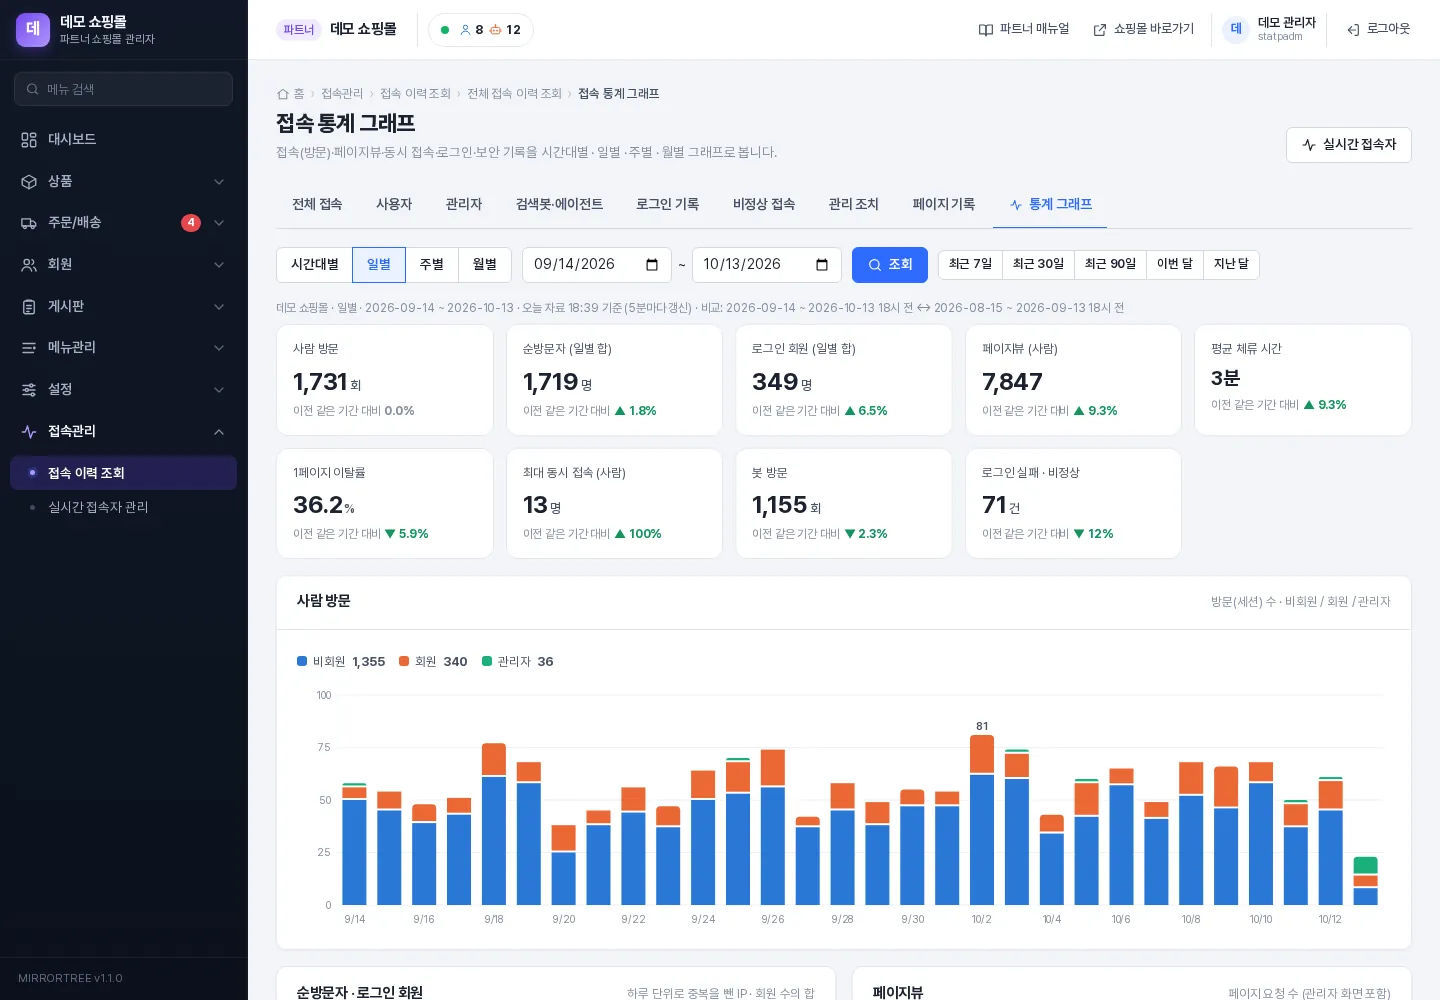Open 실시간 접속자 button at top right

coord(1349,145)
